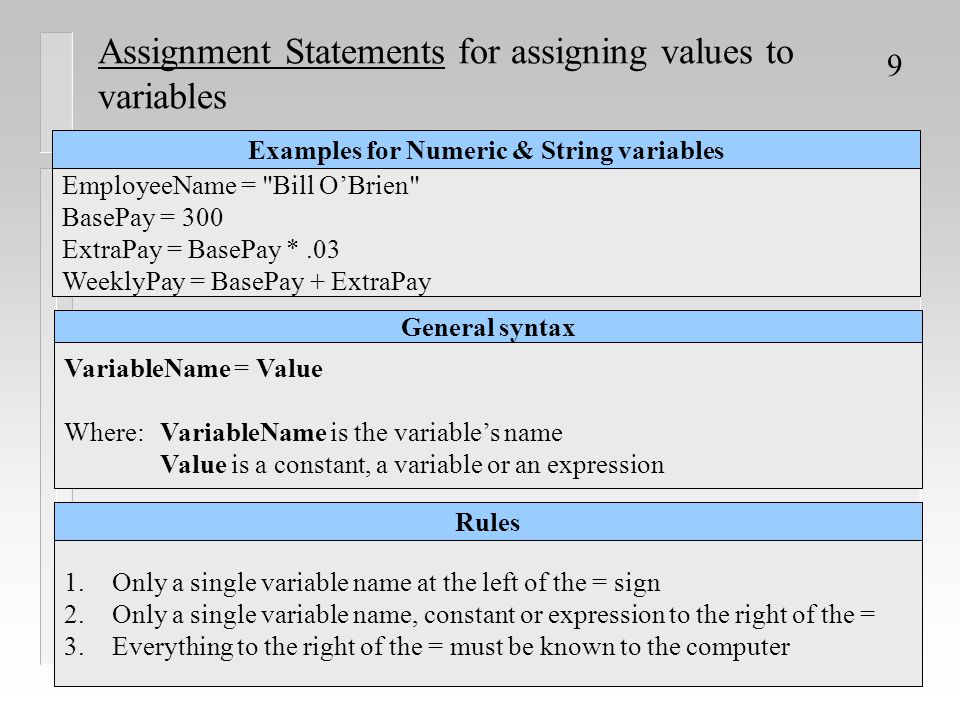Click the BasePay = 300 statement
960x720 pixels.
click(x=142, y=217)
